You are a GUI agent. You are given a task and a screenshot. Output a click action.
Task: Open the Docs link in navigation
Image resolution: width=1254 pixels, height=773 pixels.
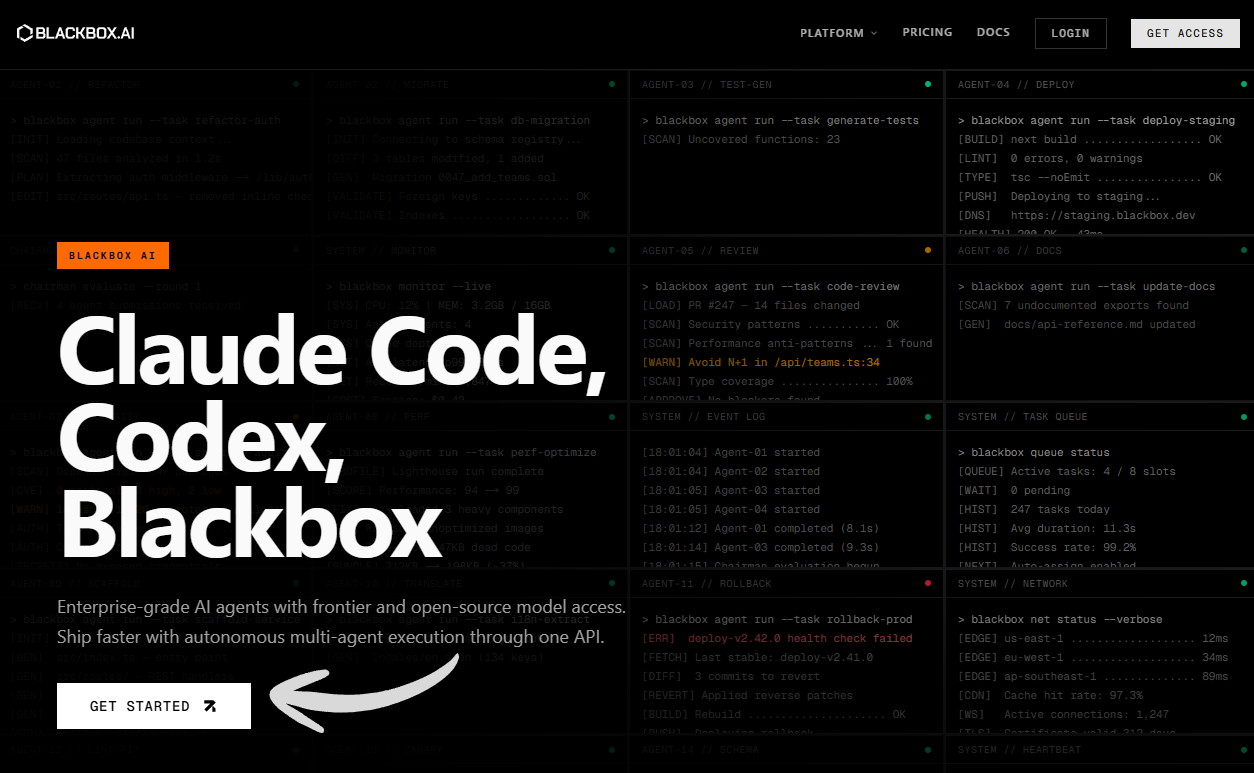tap(993, 32)
